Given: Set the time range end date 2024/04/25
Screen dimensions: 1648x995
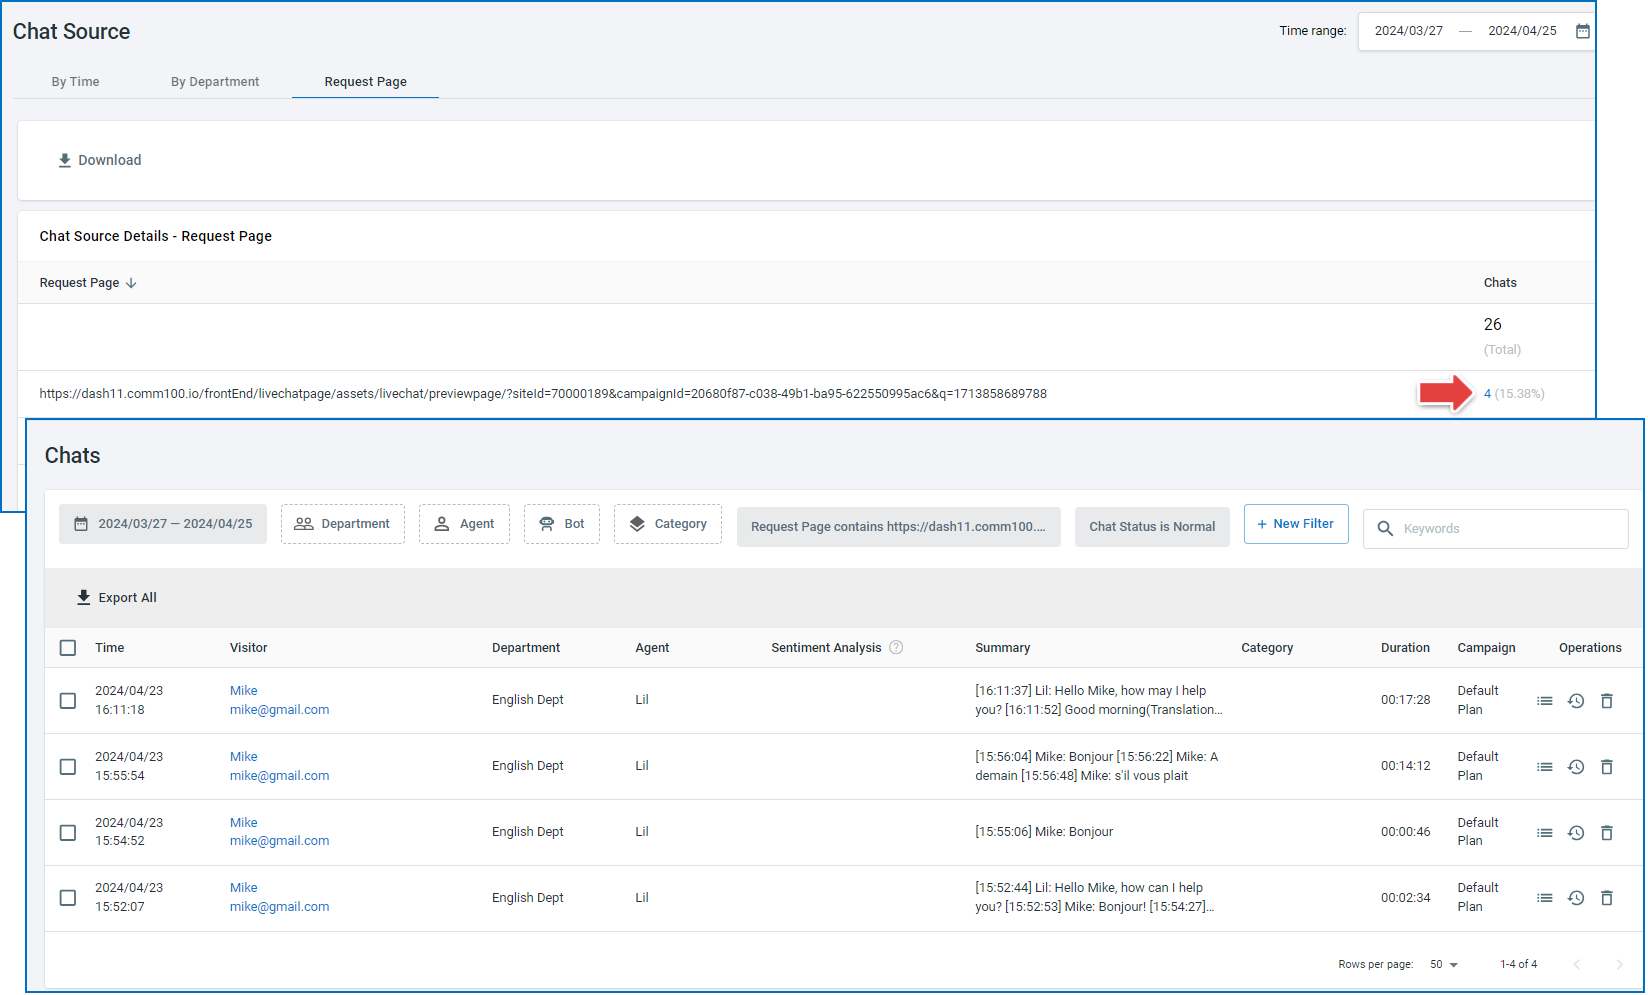Looking at the screenshot, I should pos(1522,31).
